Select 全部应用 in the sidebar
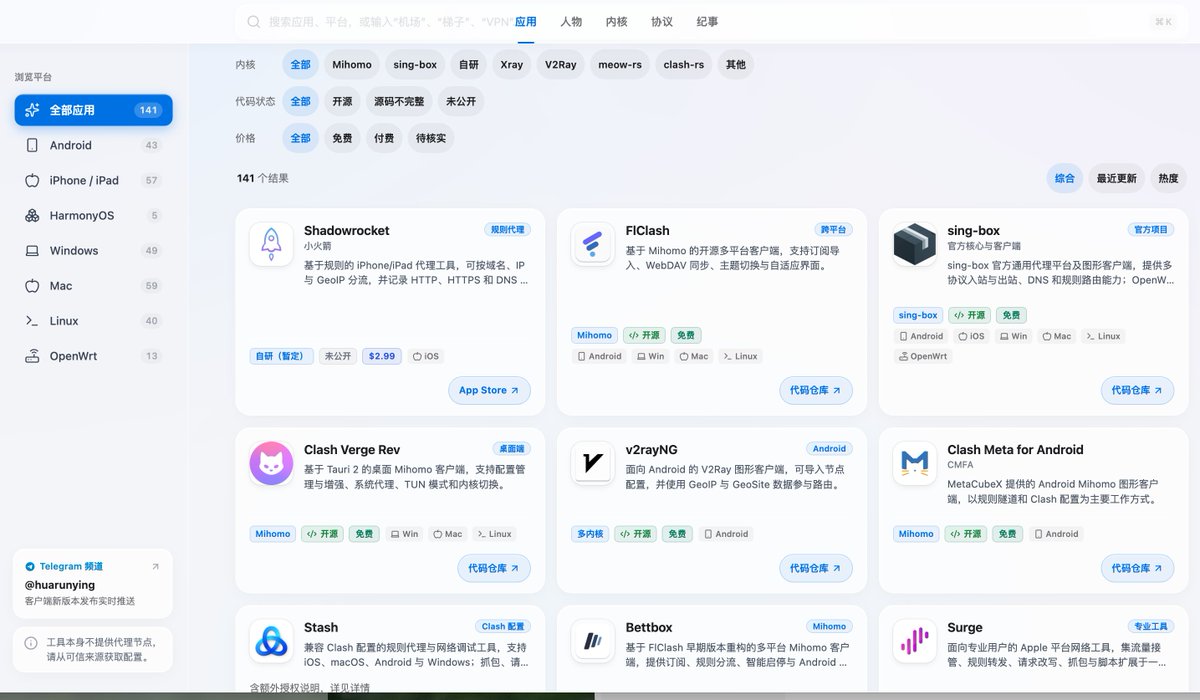This screenshot has height=700, width=1200. pos(93,110)
